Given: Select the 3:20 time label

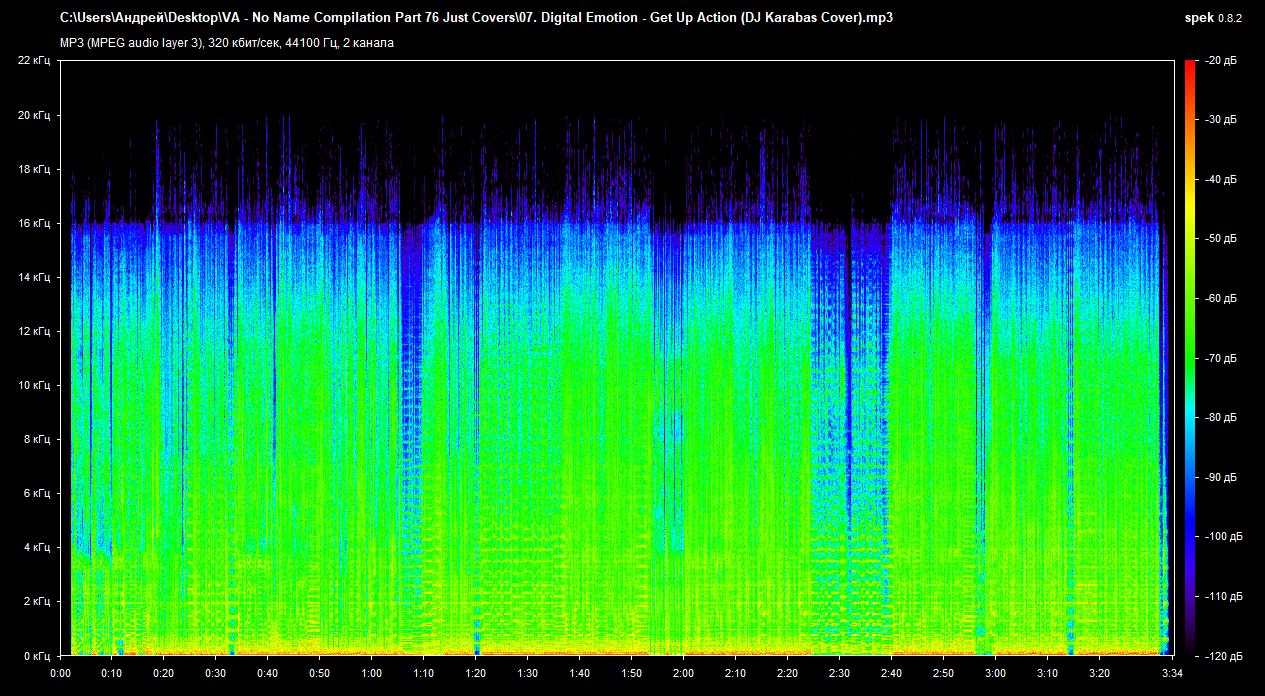Looking at the screenshot, I should (x=1100, y=673).
